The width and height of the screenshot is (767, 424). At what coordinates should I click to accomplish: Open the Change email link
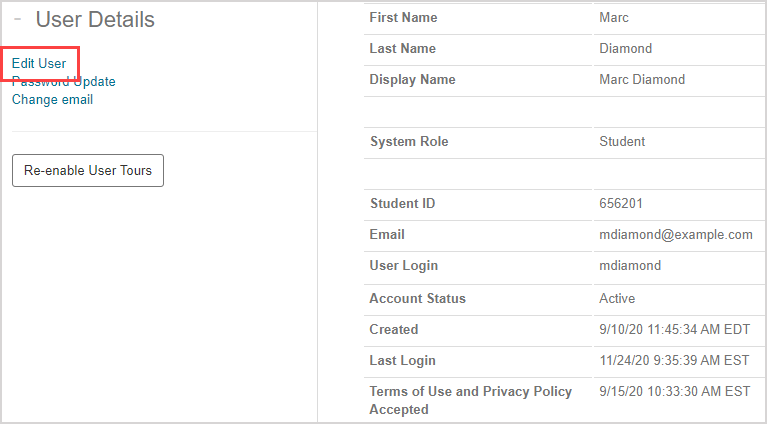point(52,99)
